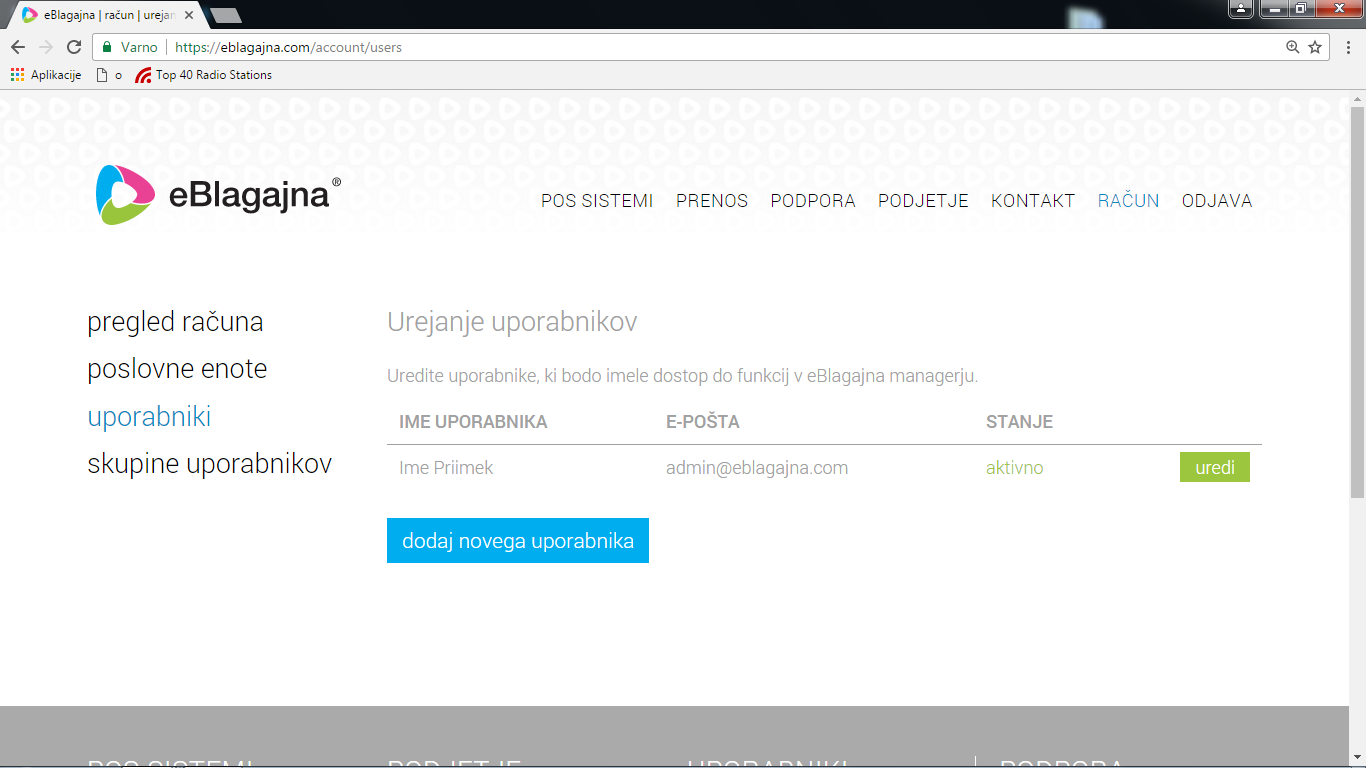The image size is (1366, 768).
Task: Reload the page with refresh icon
Action: (74, 47)
